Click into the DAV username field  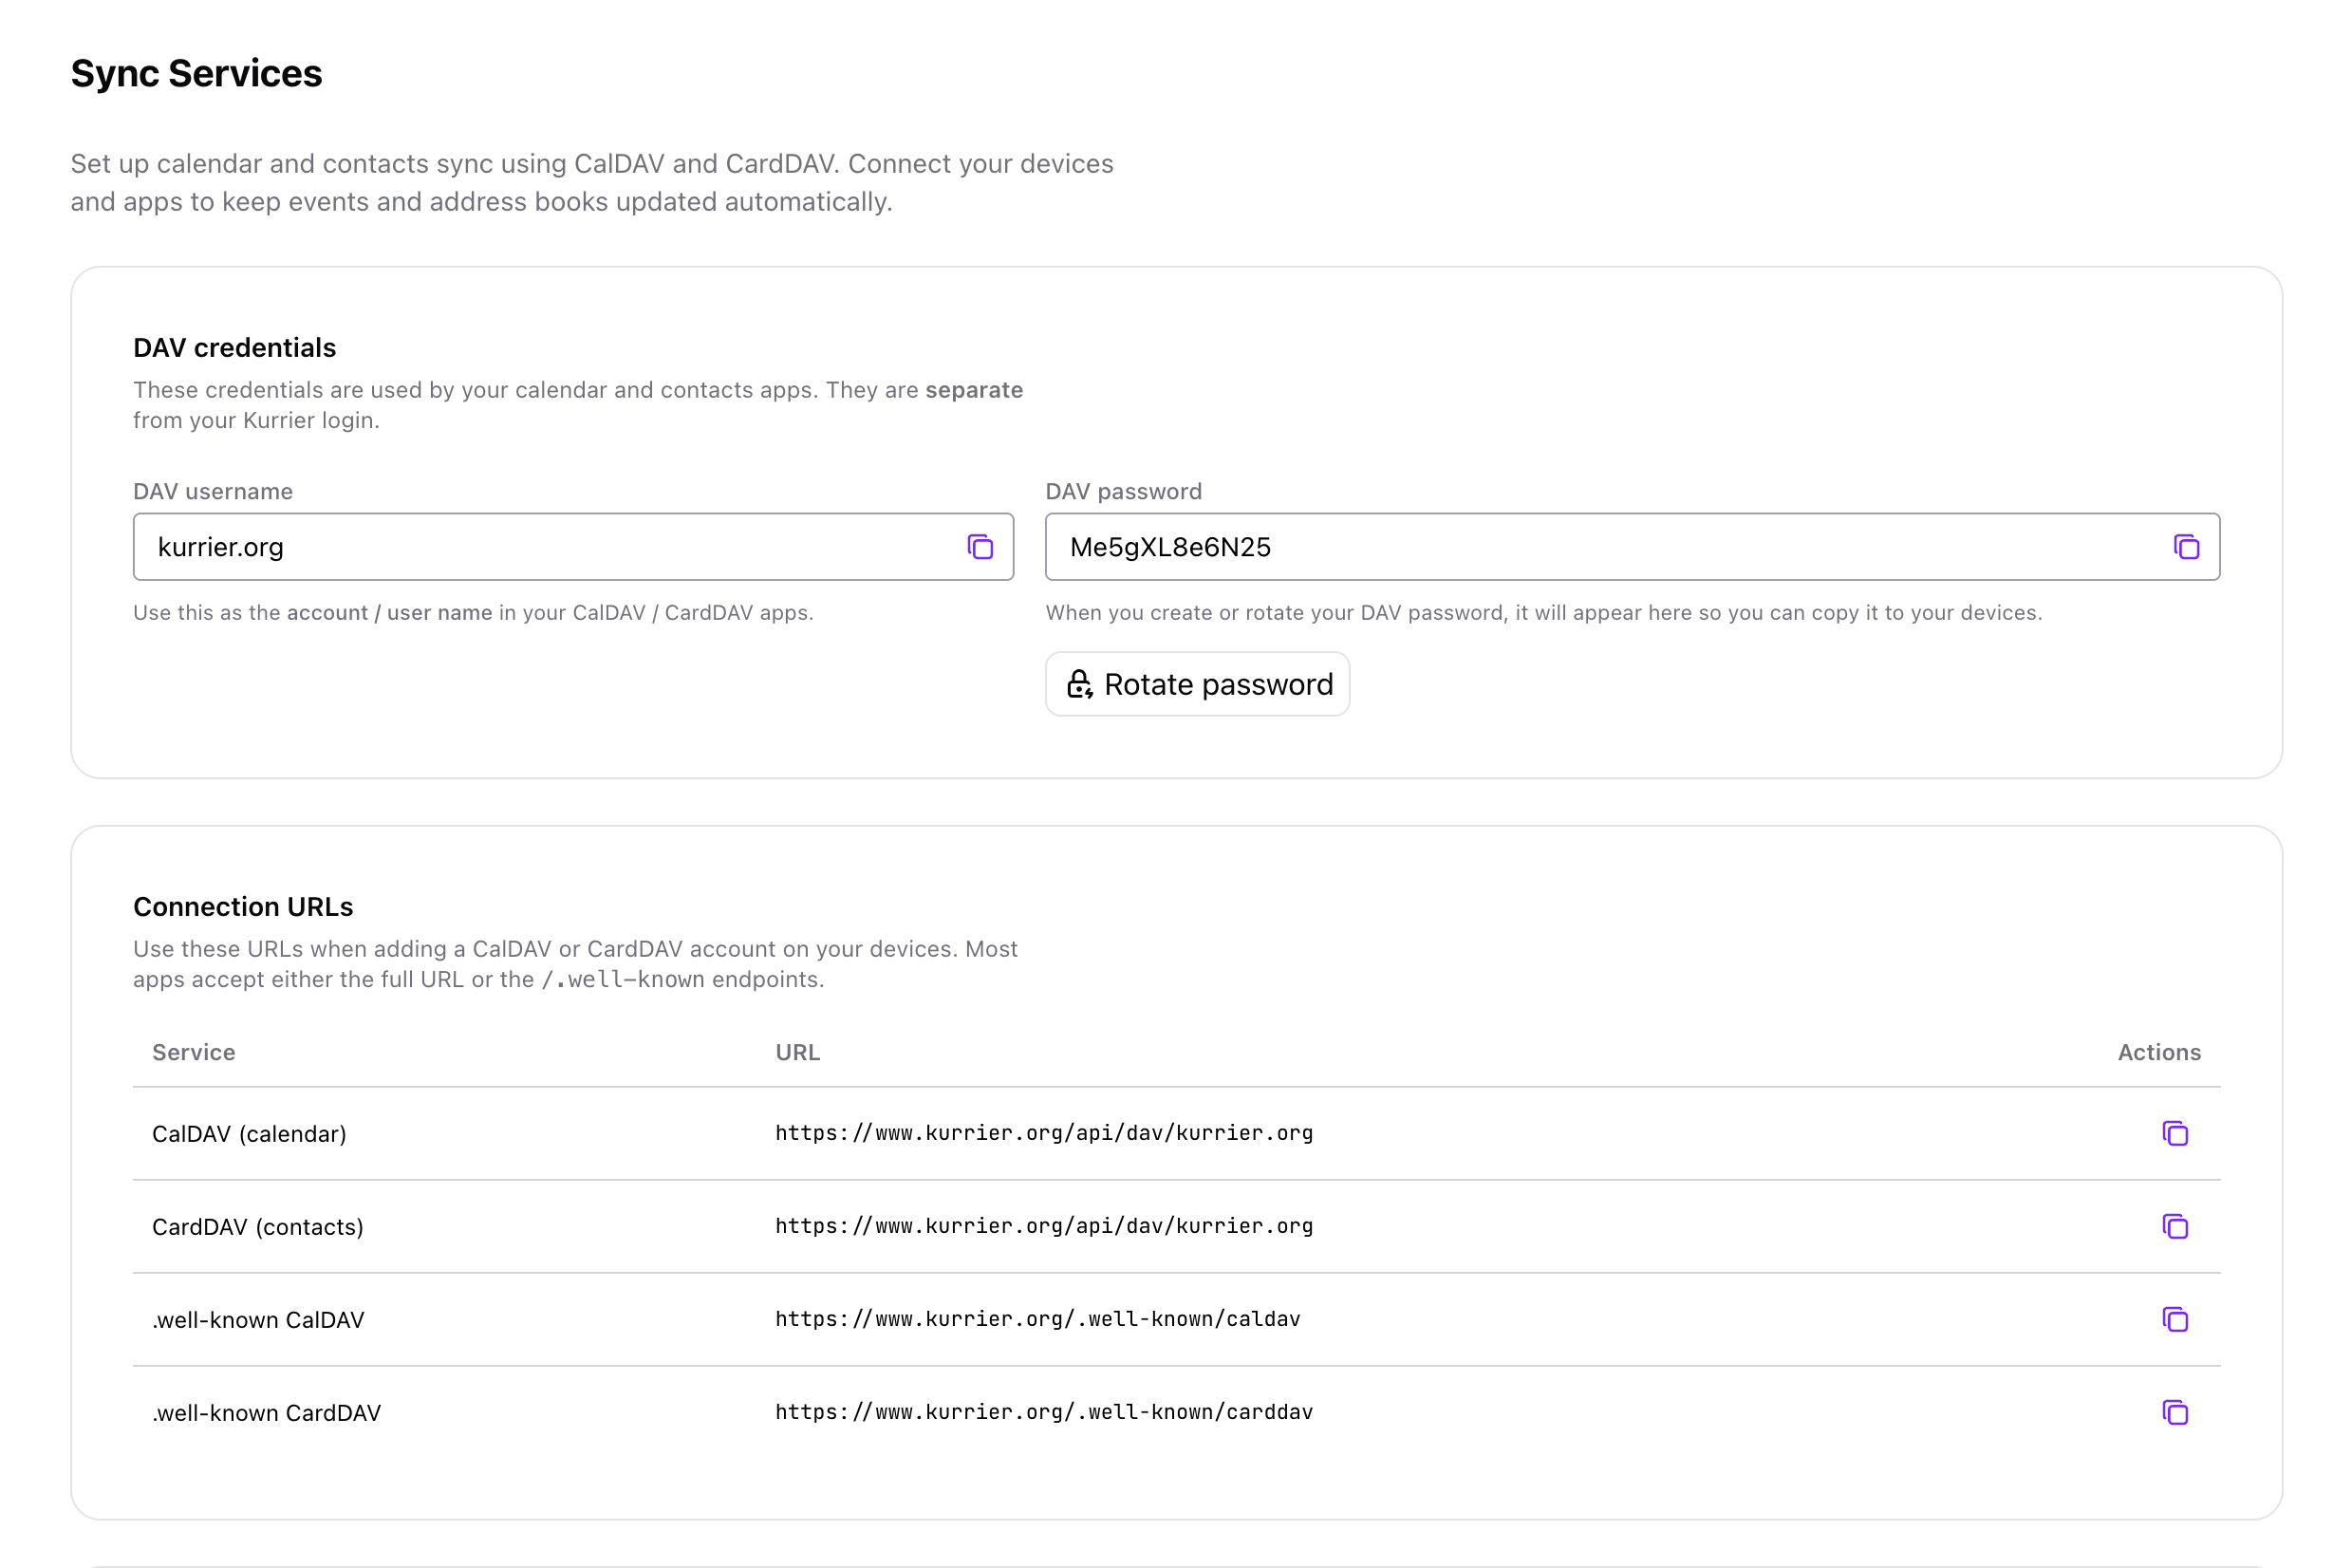500,547
